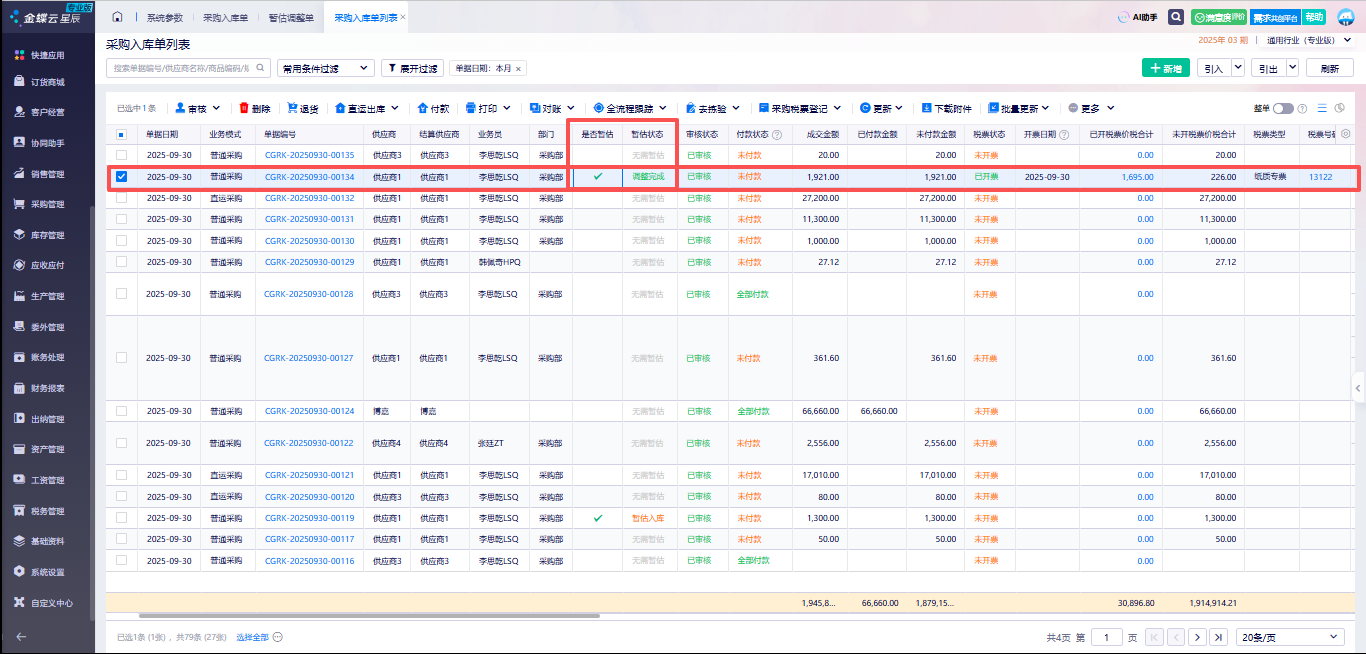Check the row CGRK-20250930-00135 checkbox
The width and height of the screenshot is (1366, 654).
click(121, 155)
